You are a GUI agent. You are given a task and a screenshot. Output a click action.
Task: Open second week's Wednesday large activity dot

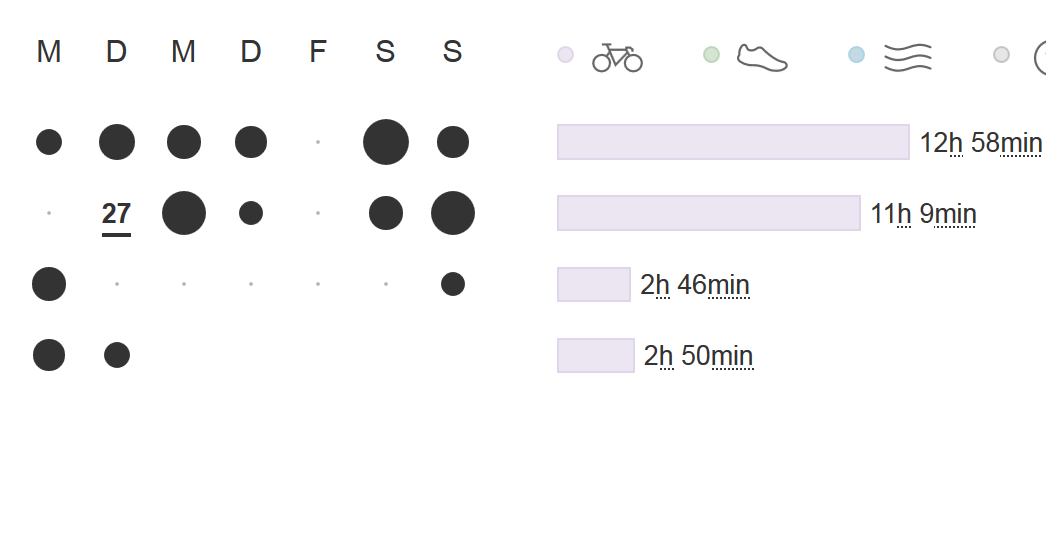[x=184, y=213]
